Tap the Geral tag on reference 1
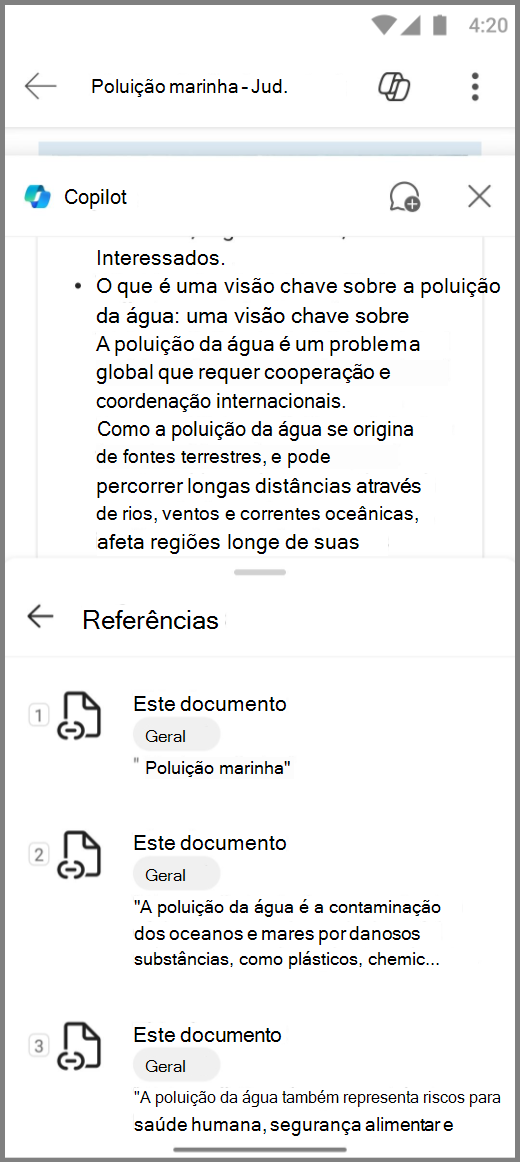The width and height of the screenshot is (520, 1162). (176, 736)
